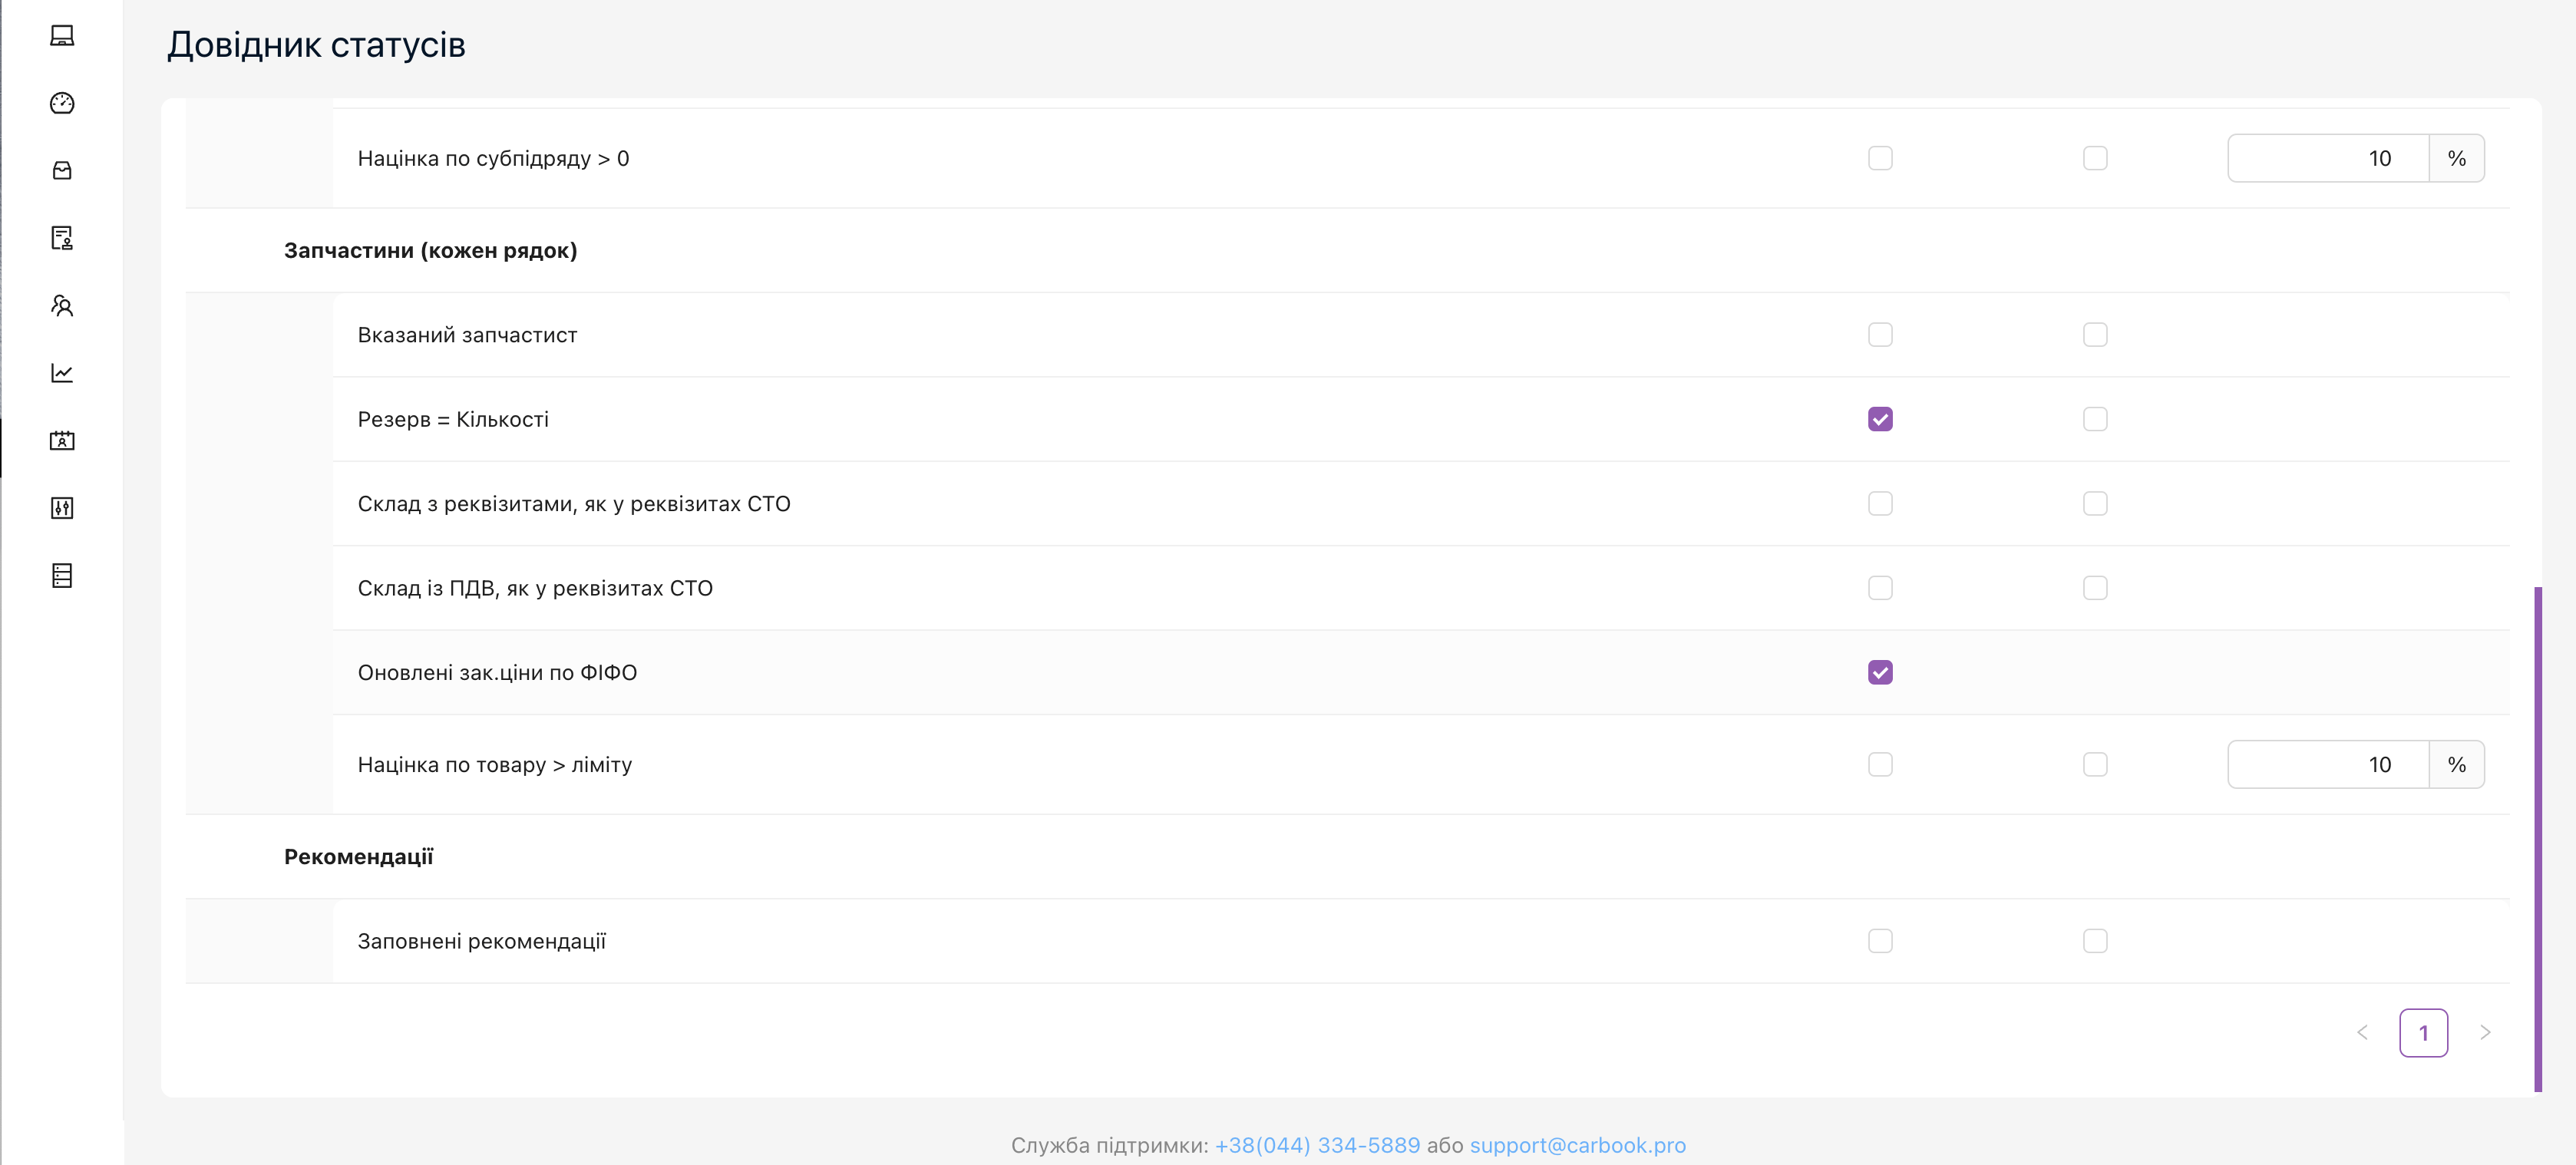Click percent field for Націнка по товару

(x=2328, y=765)
